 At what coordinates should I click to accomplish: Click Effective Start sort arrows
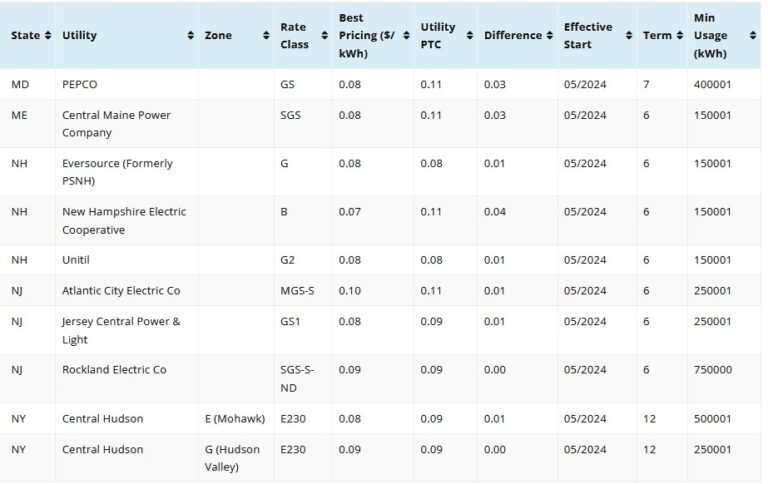pos(629,36)
